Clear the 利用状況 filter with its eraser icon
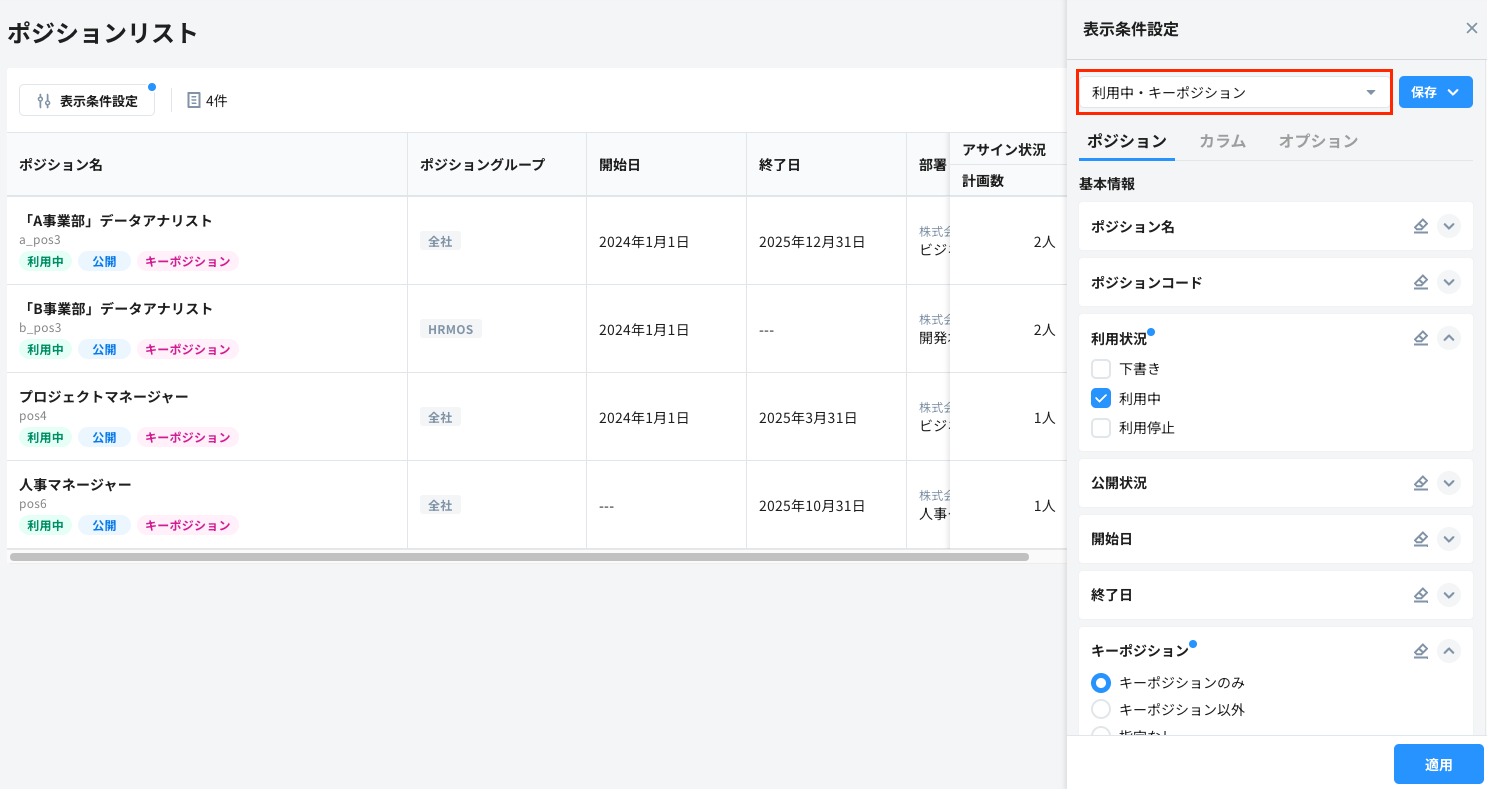This screenshot has height=789, width=1487. pyautogui.click(x=1421, y=338)
